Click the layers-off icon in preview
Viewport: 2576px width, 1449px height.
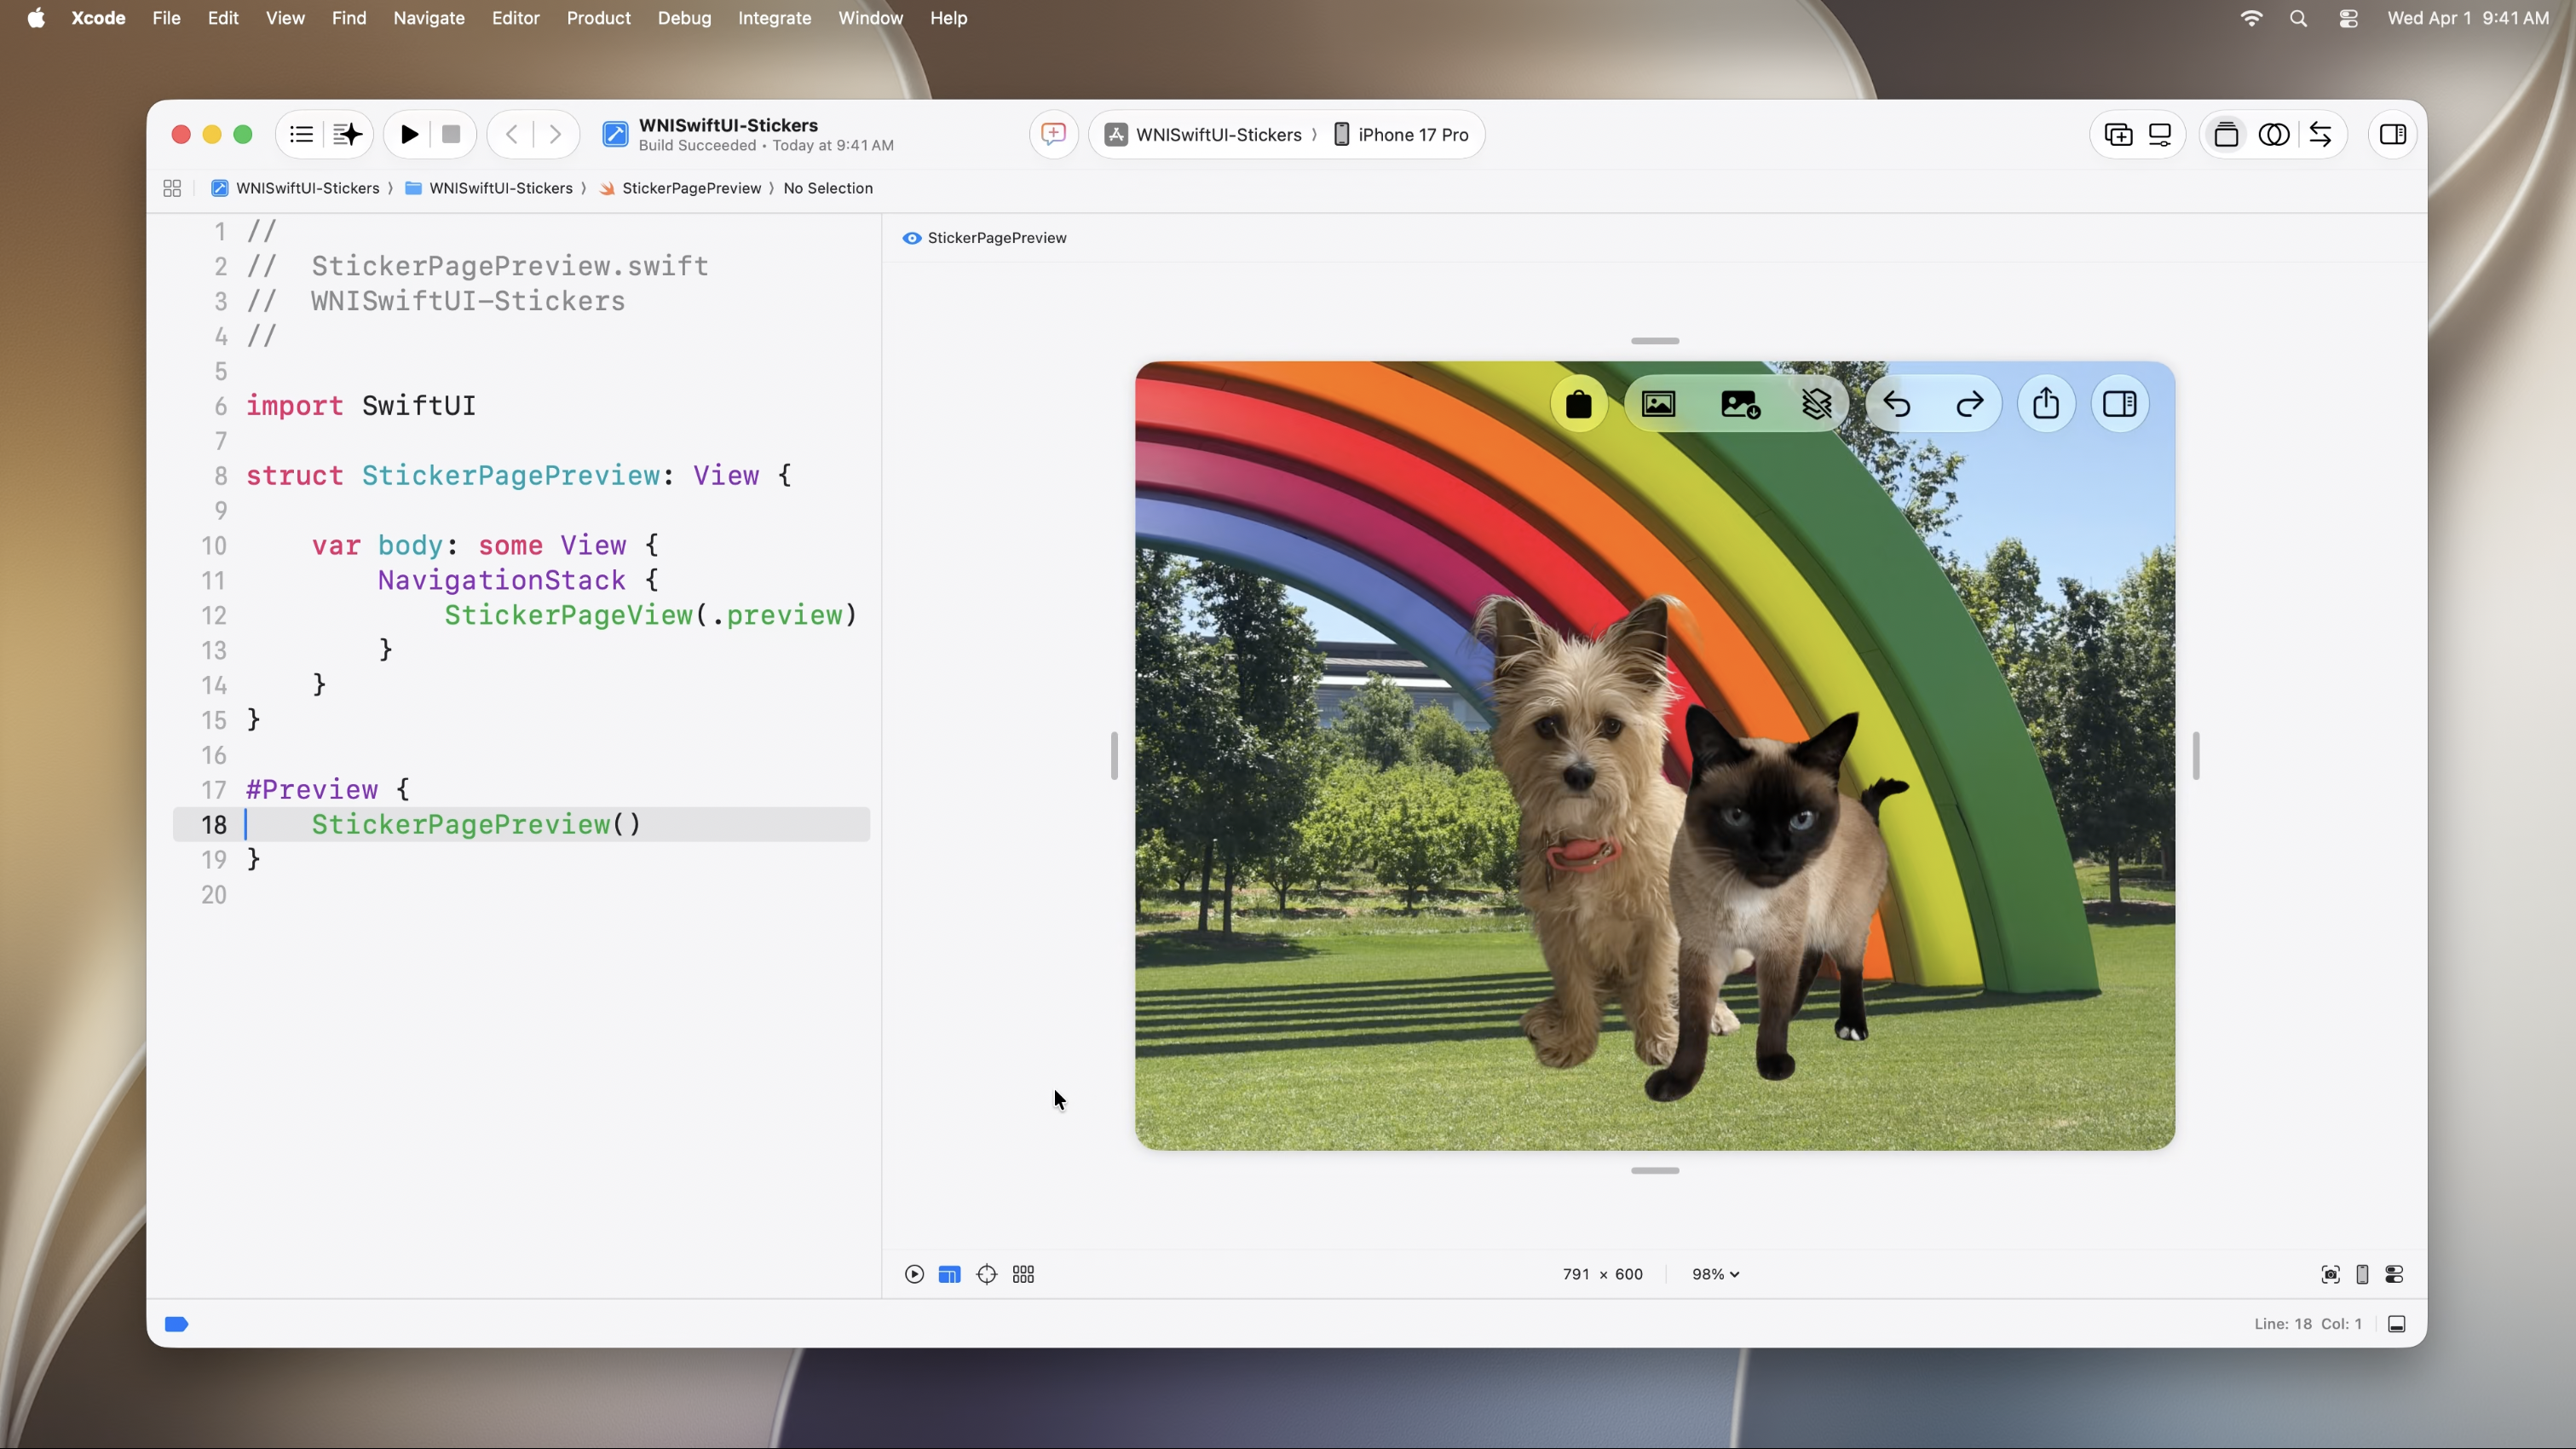(1817, 404)
